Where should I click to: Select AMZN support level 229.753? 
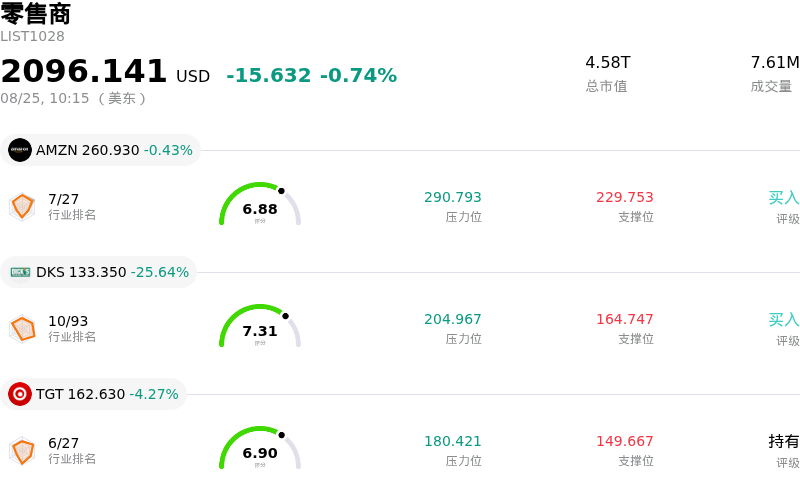point(624,197)
